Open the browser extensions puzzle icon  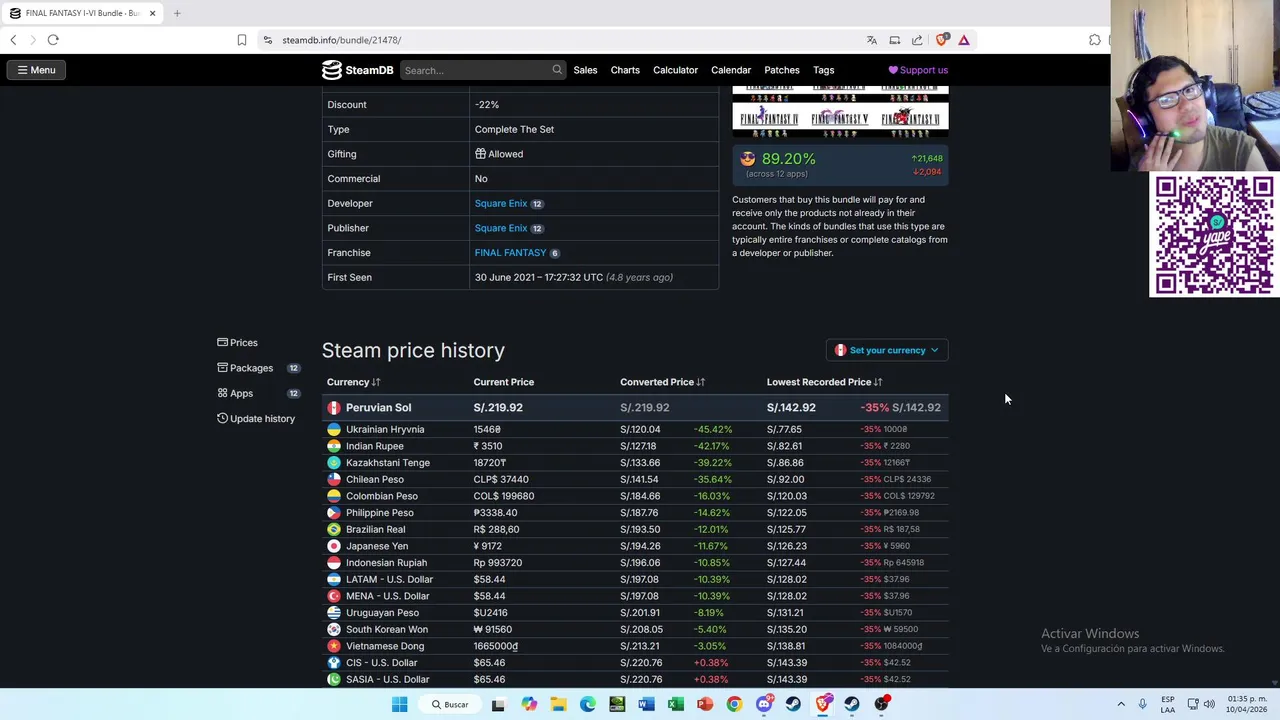(x=1095, y=40)
